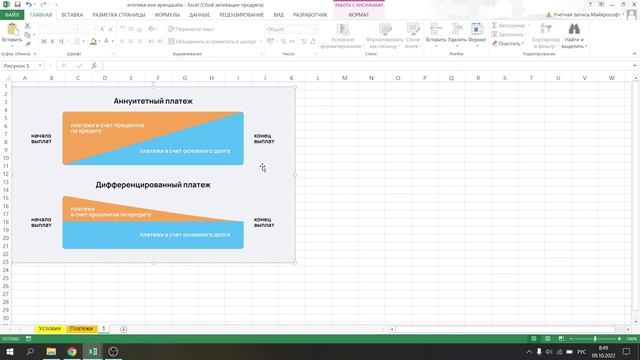Image resolution: width=640 pixels, height=360 pixels.
Task: Toggle Bold (Ж) formatting
Action: [44, 41]
